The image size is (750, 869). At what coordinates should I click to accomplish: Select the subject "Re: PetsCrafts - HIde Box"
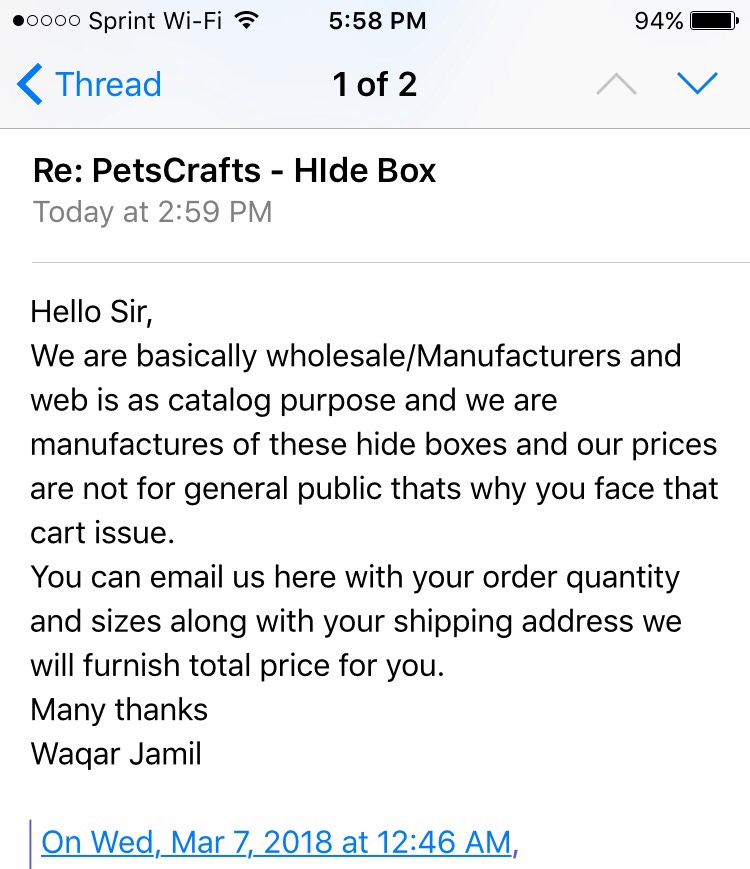(x=234, y=170)
